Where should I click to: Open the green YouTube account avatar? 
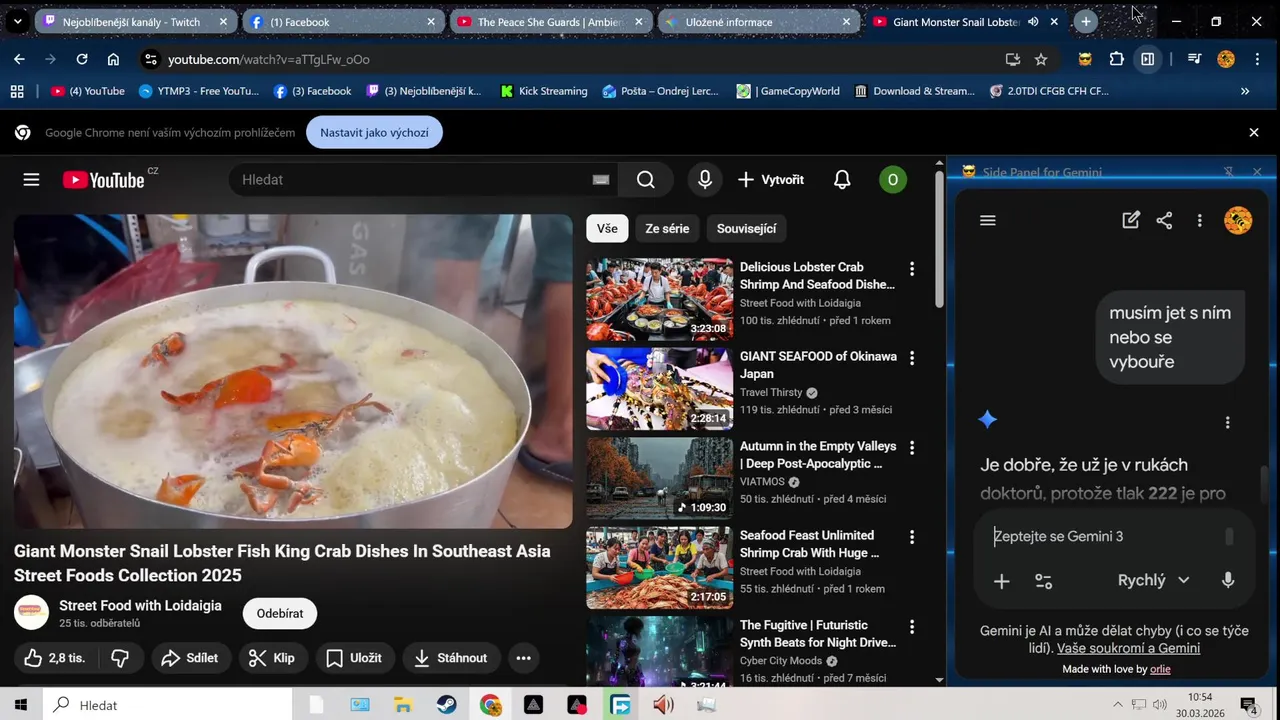click(892, 180)
